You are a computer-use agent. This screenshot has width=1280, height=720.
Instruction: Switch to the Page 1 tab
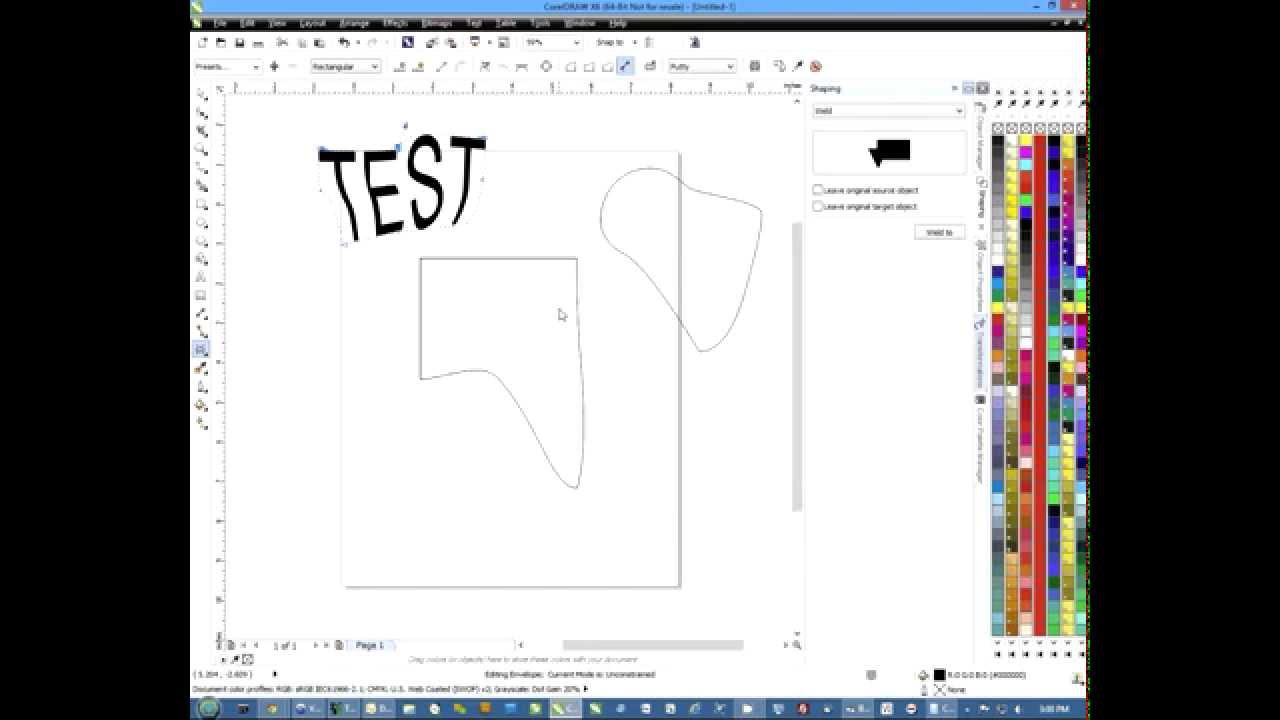click(x=370, y=645)
